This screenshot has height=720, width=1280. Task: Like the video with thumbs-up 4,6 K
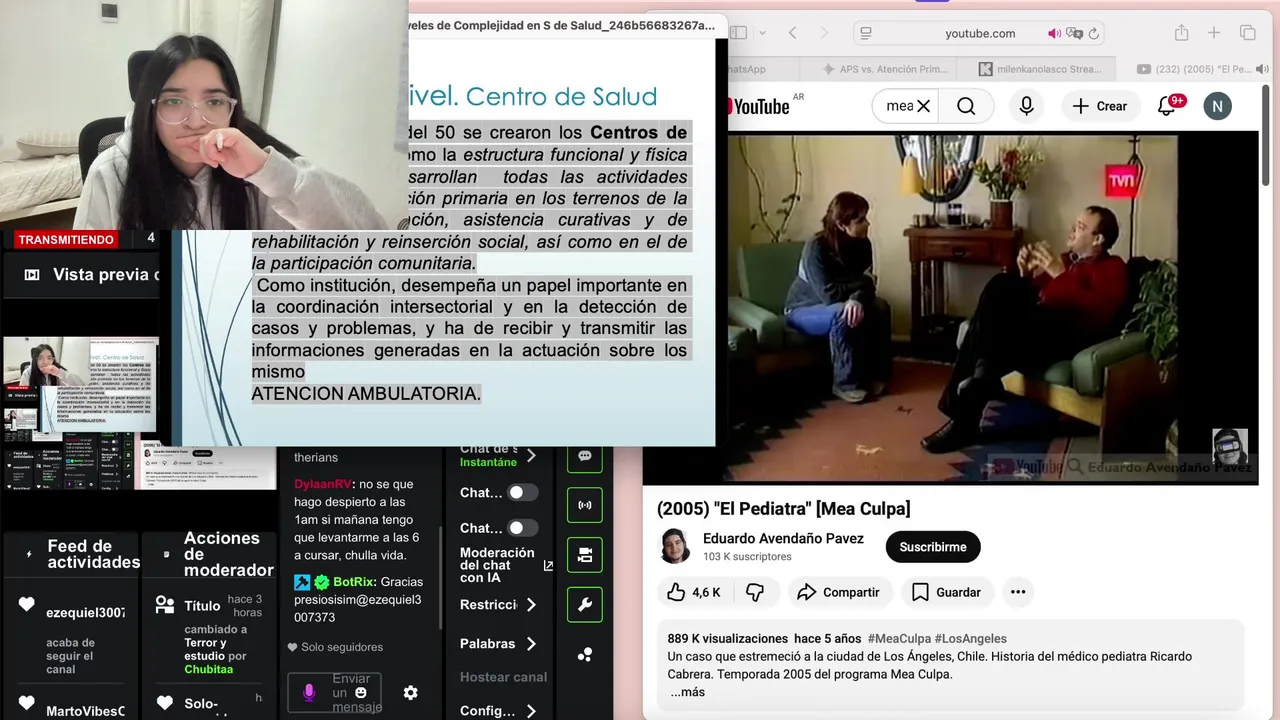click(x=693, y=592)
